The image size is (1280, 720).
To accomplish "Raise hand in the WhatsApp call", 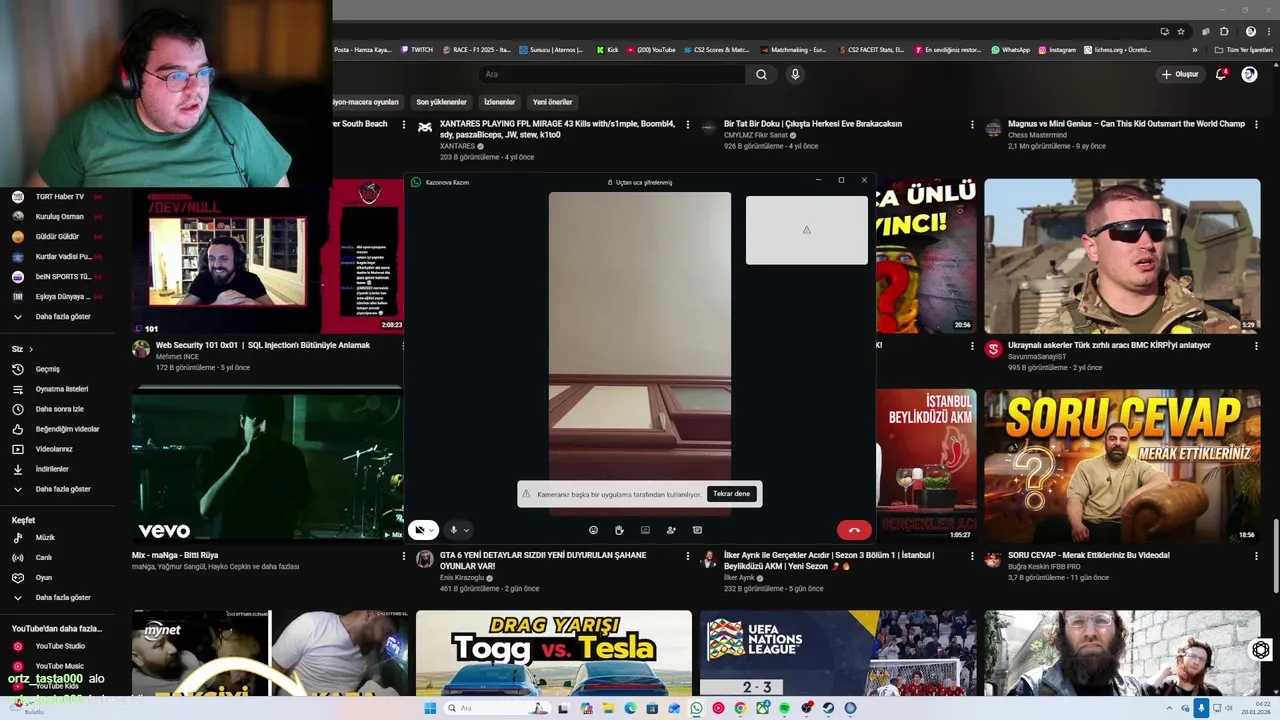I will [619, 530].
